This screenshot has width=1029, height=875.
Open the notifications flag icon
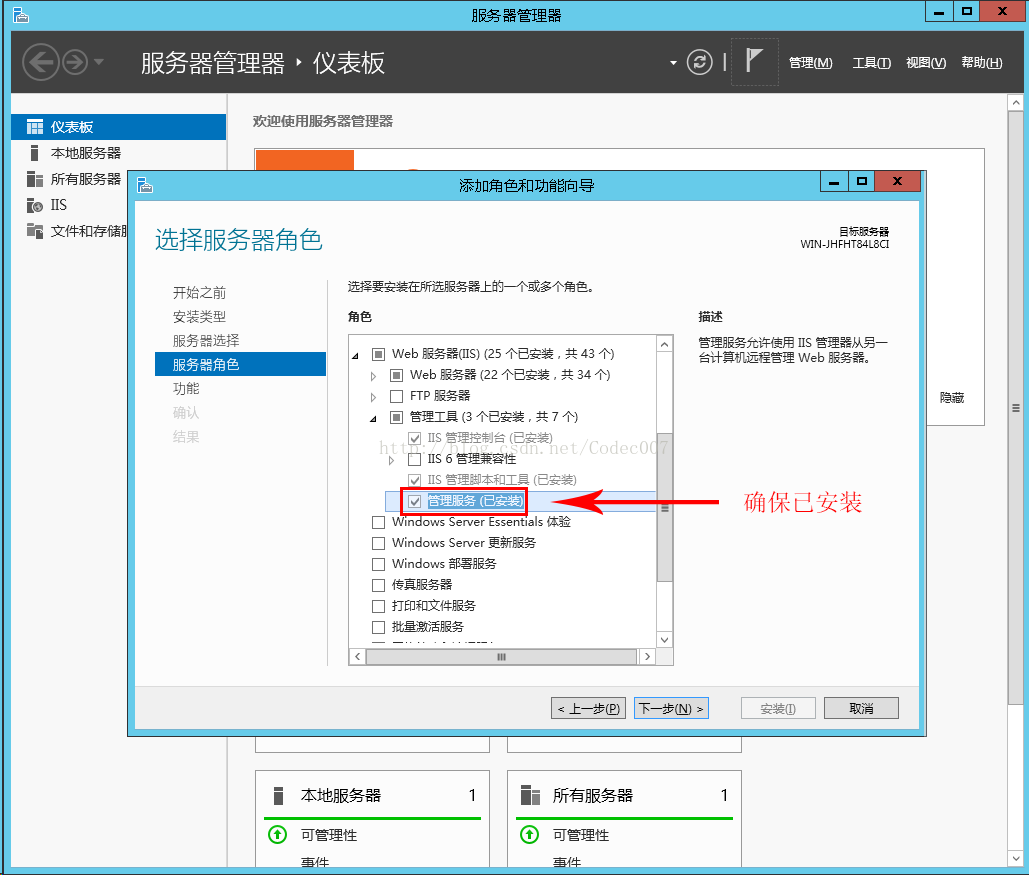[754, 61]
